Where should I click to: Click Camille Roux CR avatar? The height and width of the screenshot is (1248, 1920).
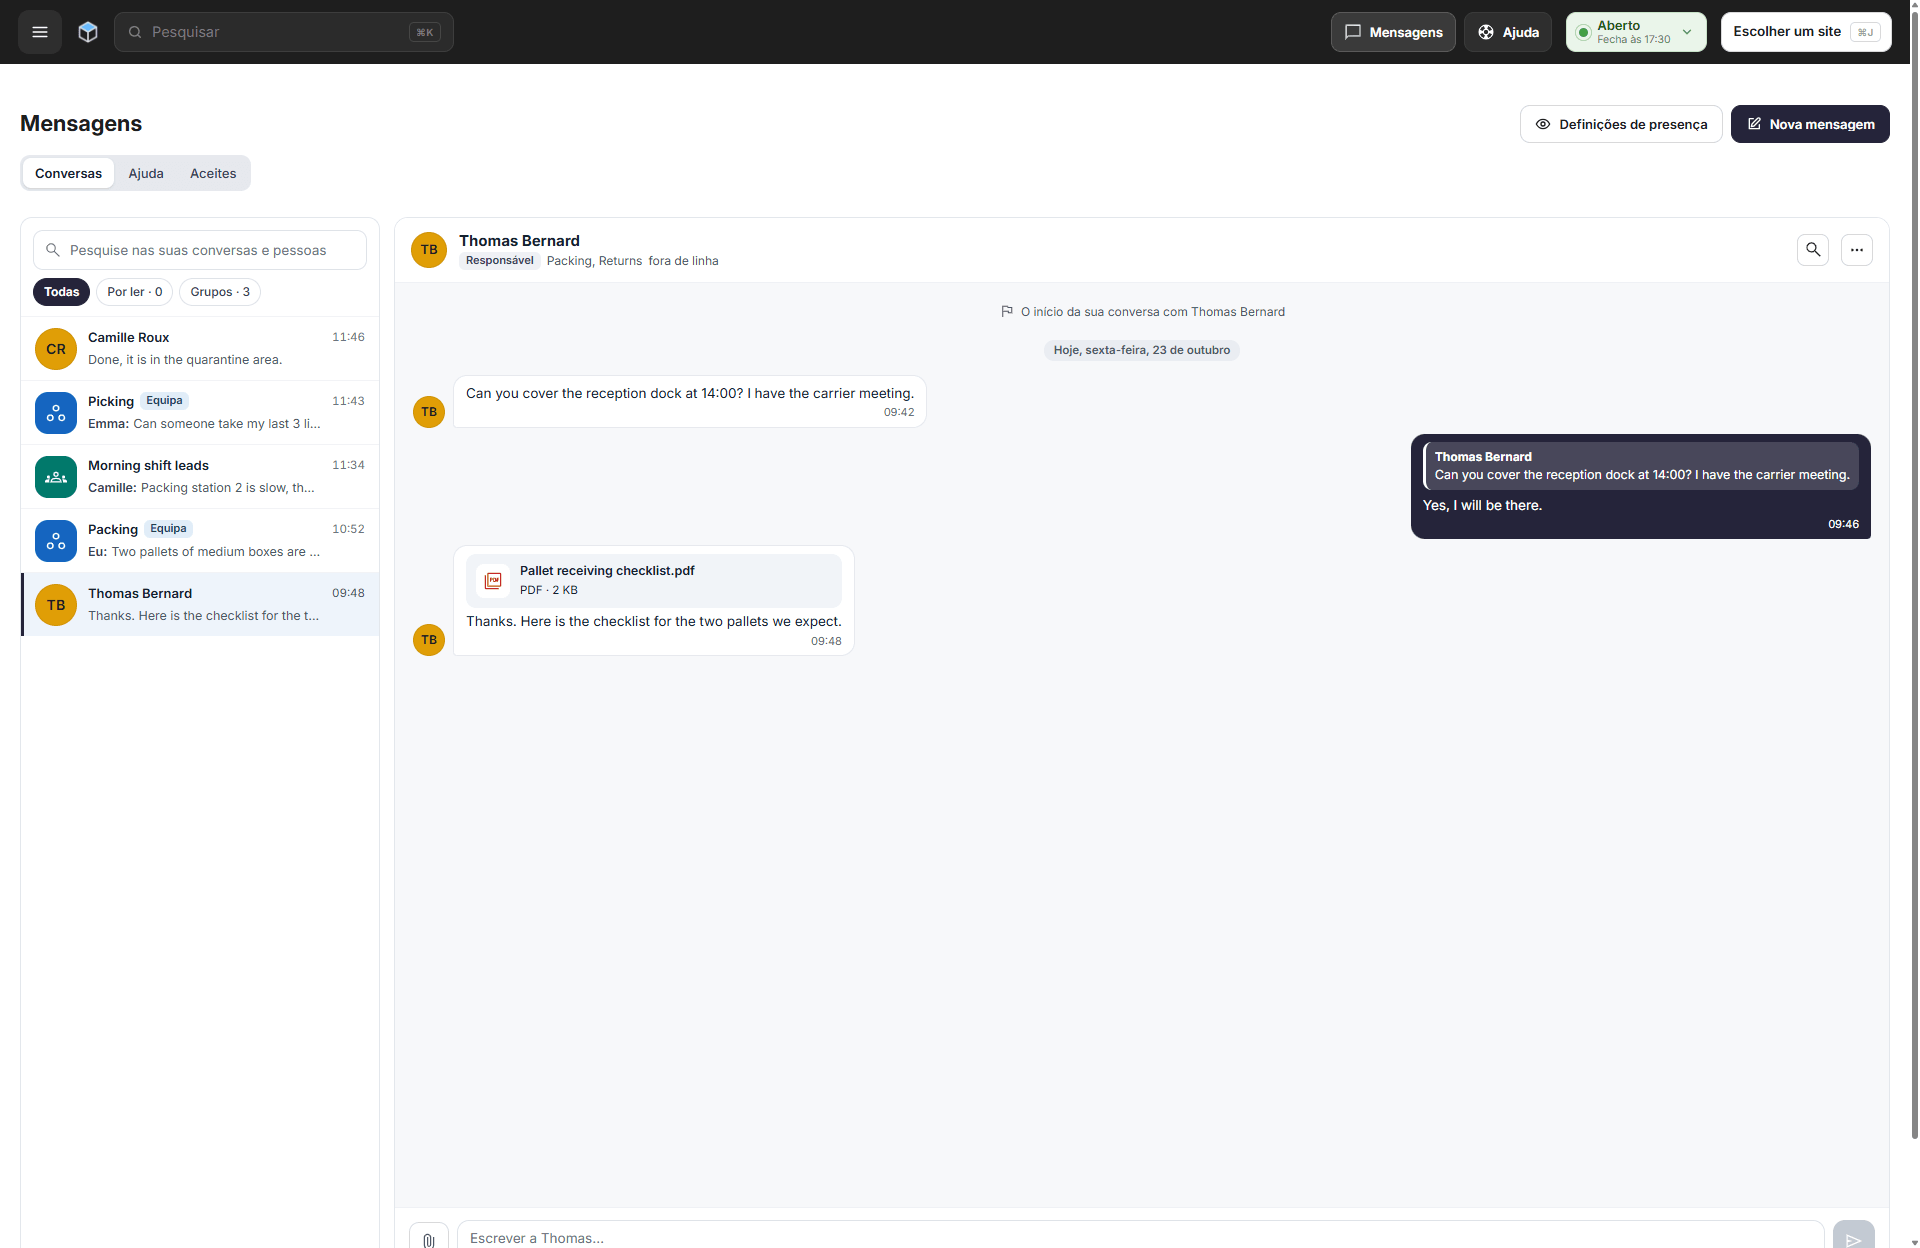pos(56,349)
